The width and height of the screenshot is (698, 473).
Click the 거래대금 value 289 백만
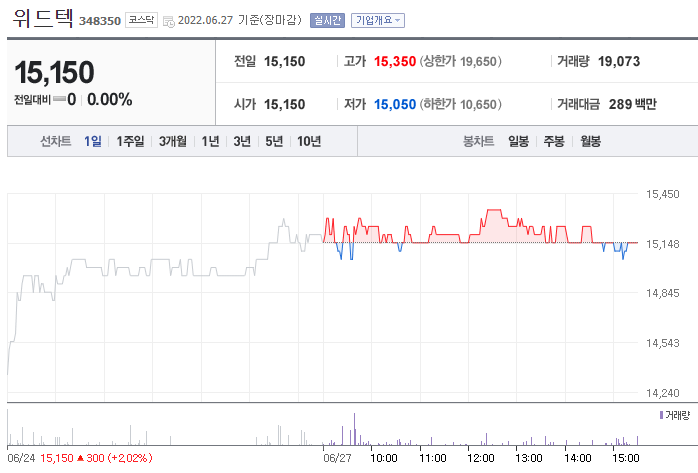click(633, 105)
